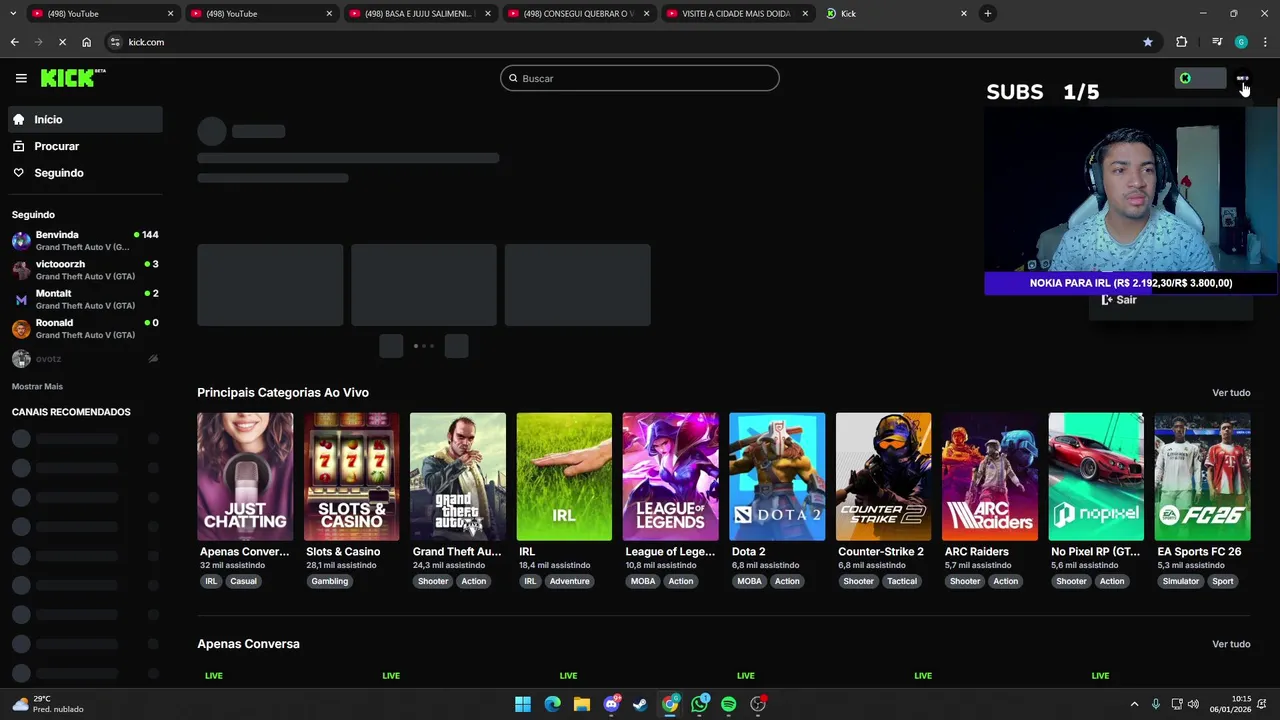Viewport: 1280px width, 720px height.
Task: Open the Seguindo following page
Action: pos(86,173)
